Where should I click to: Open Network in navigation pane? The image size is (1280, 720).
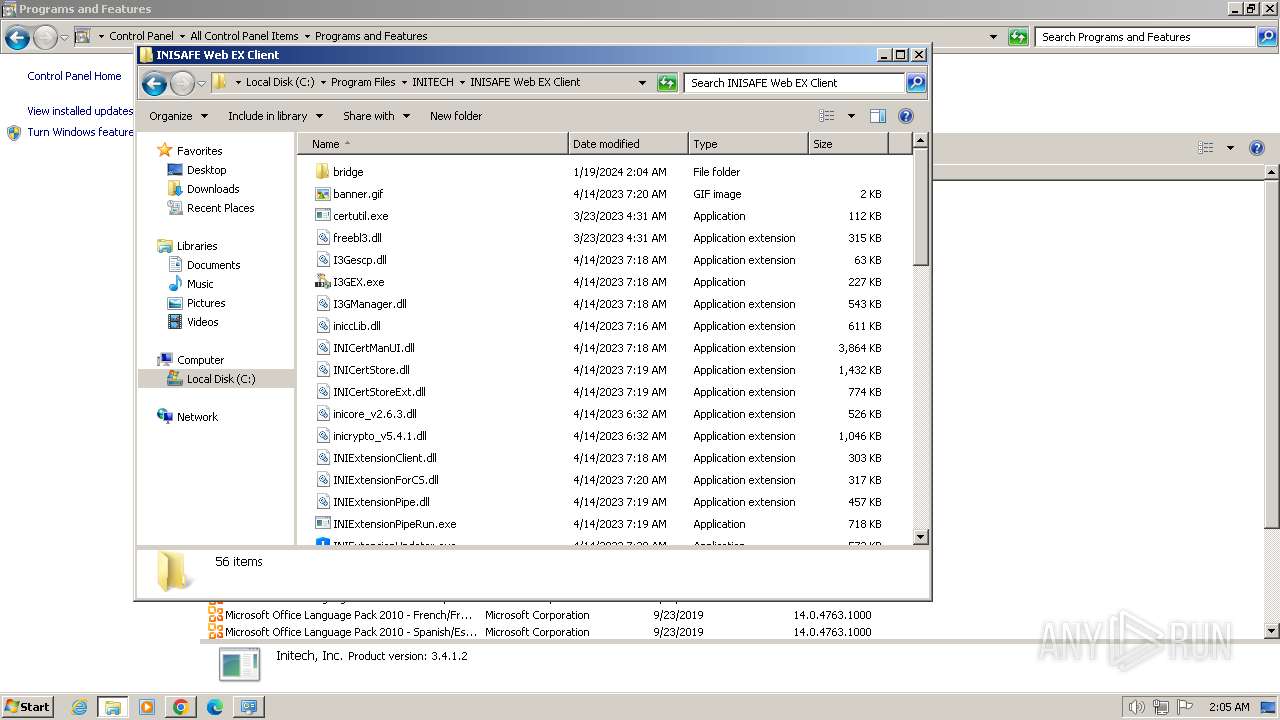coord(197,417)
